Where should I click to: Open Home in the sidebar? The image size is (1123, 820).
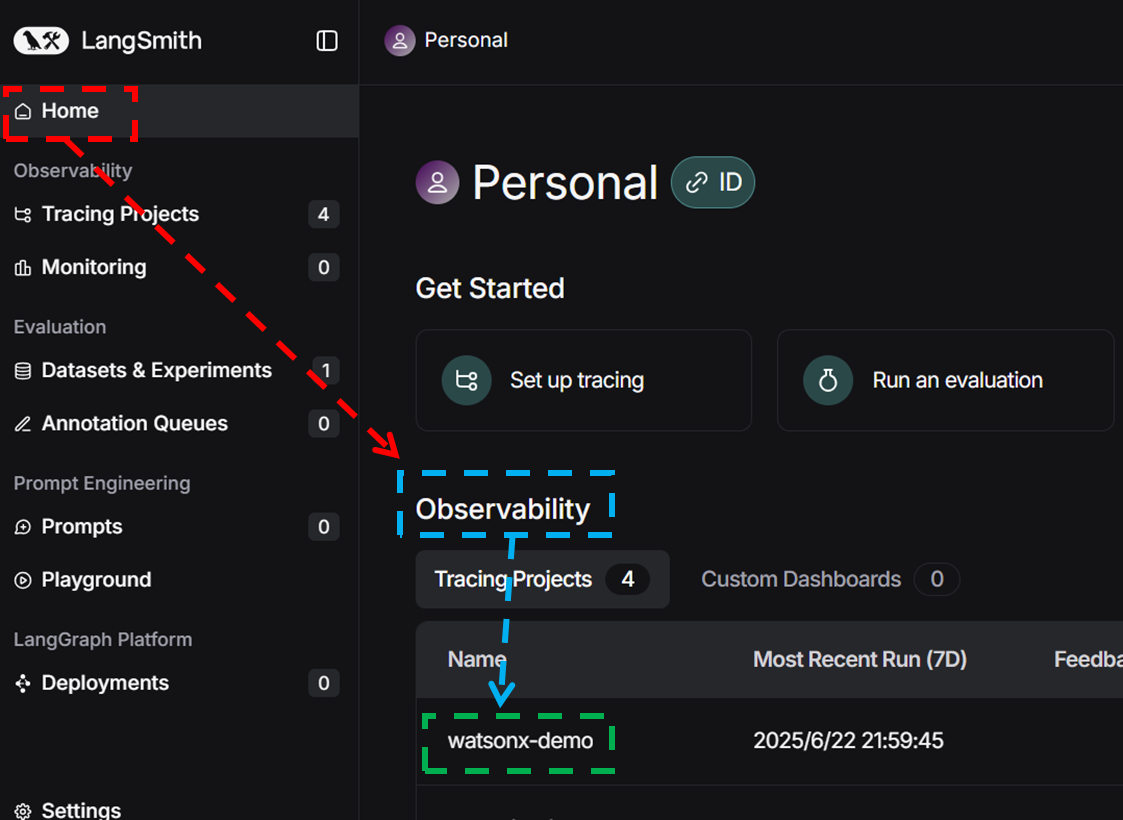(x=179, y=111)
